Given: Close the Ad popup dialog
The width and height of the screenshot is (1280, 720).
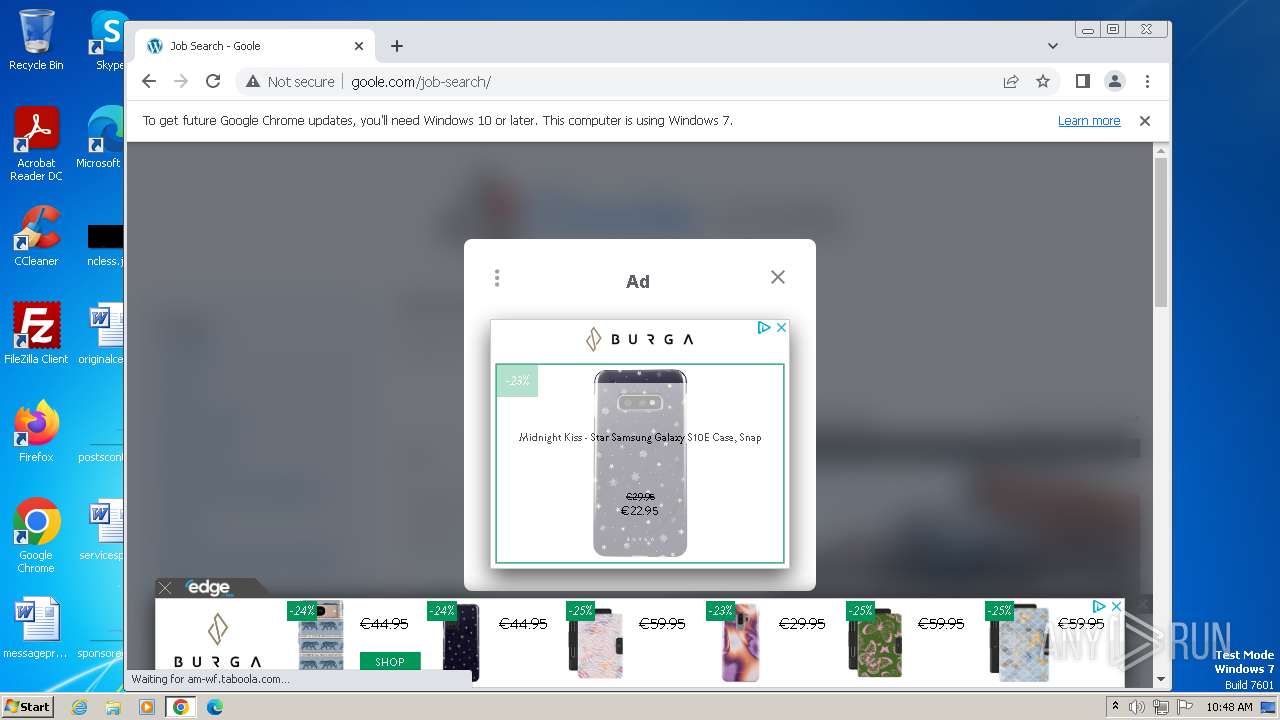Looking at the screenshot, I should (x=778, y=277).
